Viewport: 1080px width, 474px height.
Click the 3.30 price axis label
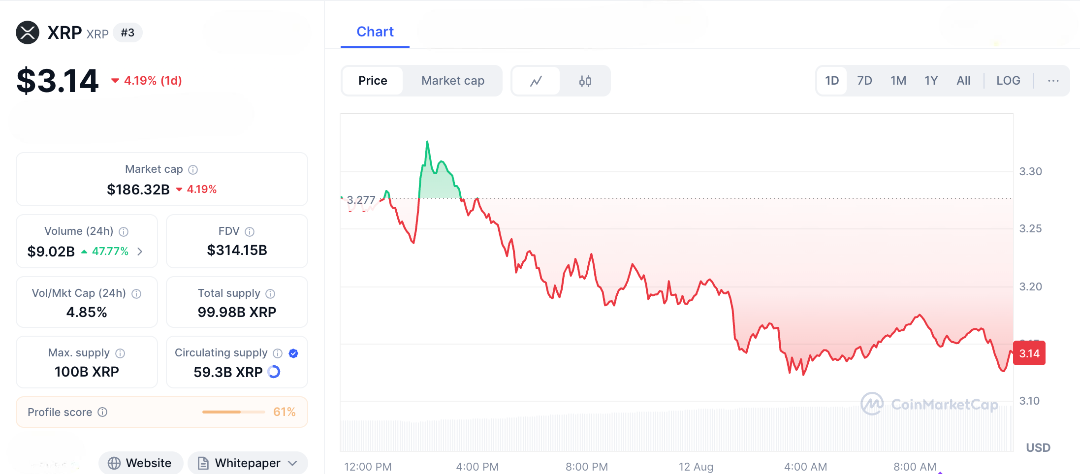pos(1030,171)
